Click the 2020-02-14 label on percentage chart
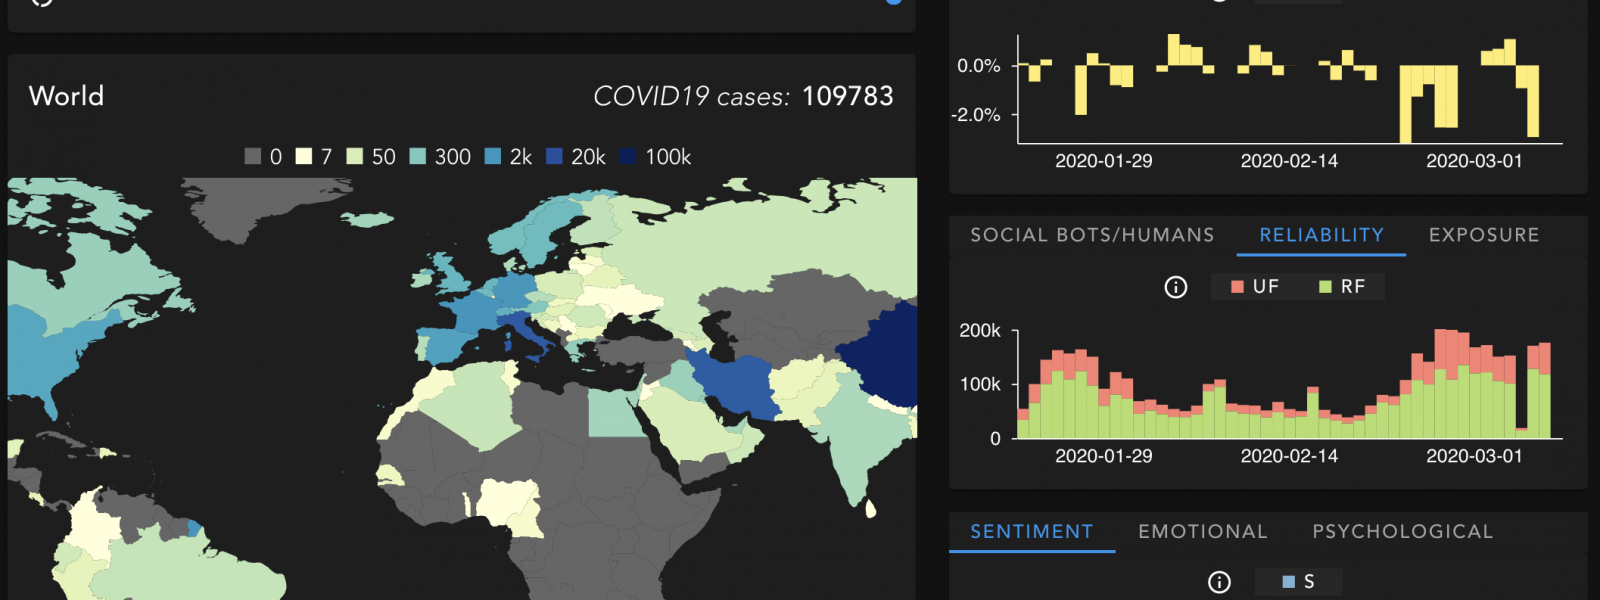 click(1289, 161)
